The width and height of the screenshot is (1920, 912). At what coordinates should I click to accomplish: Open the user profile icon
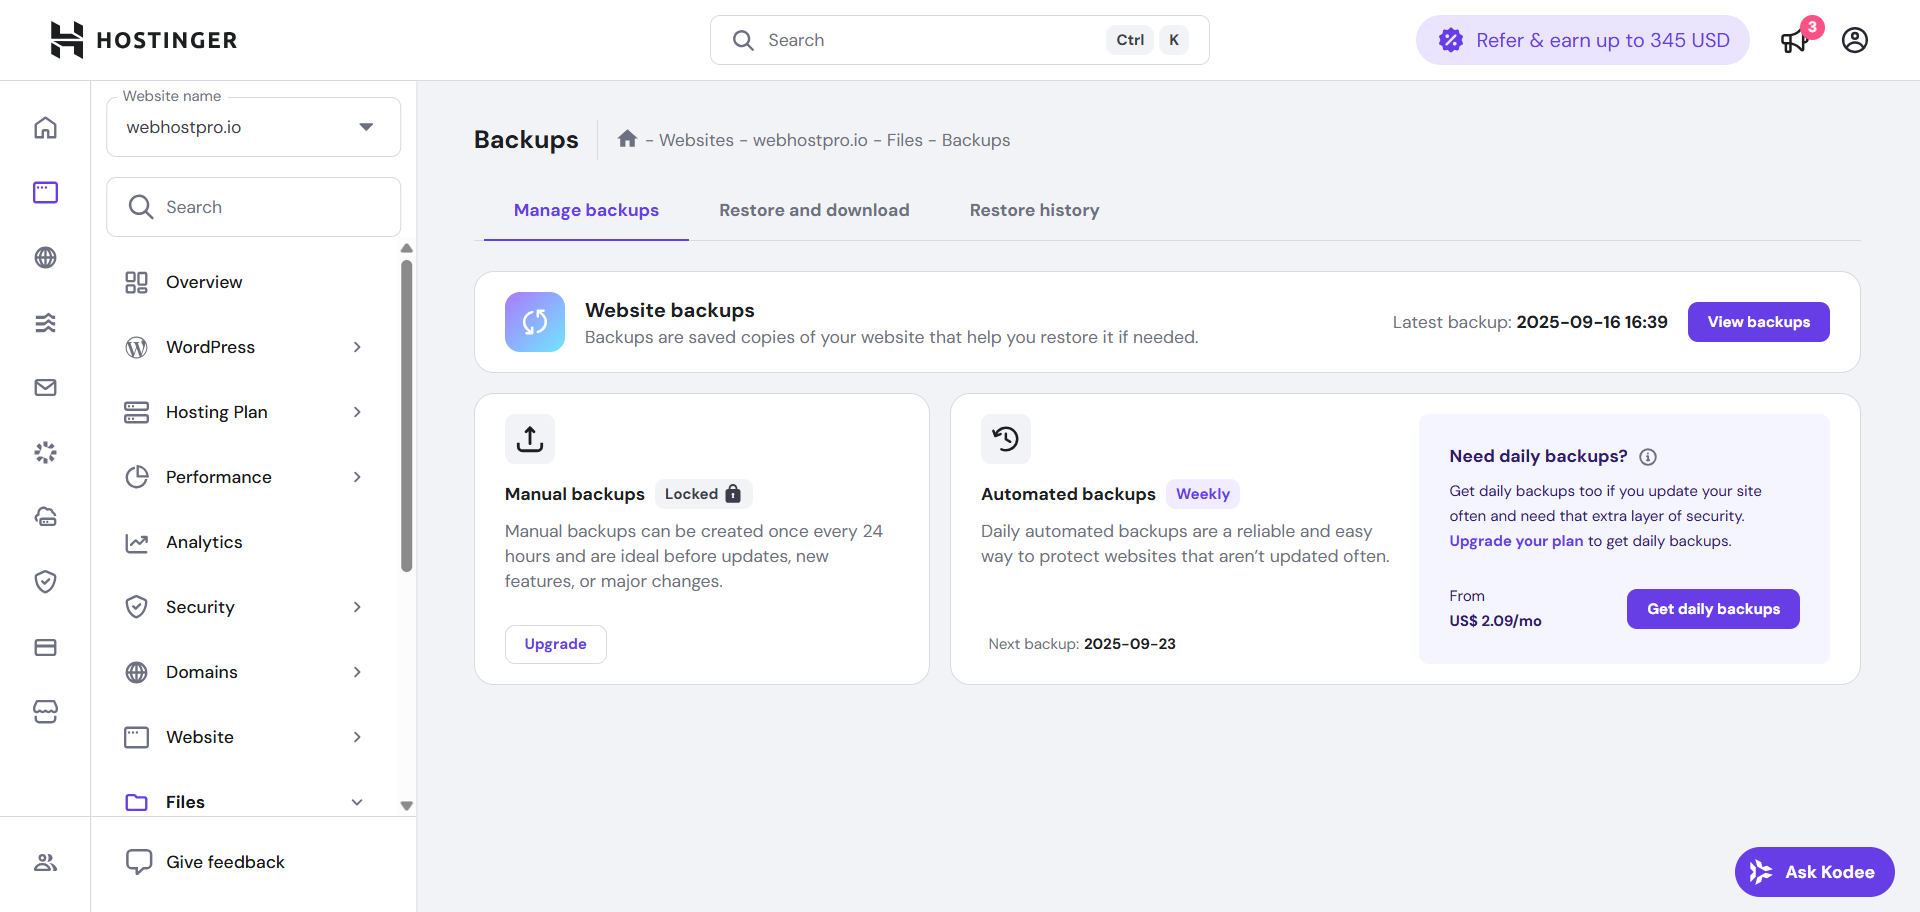click(x=1855, y=40)
